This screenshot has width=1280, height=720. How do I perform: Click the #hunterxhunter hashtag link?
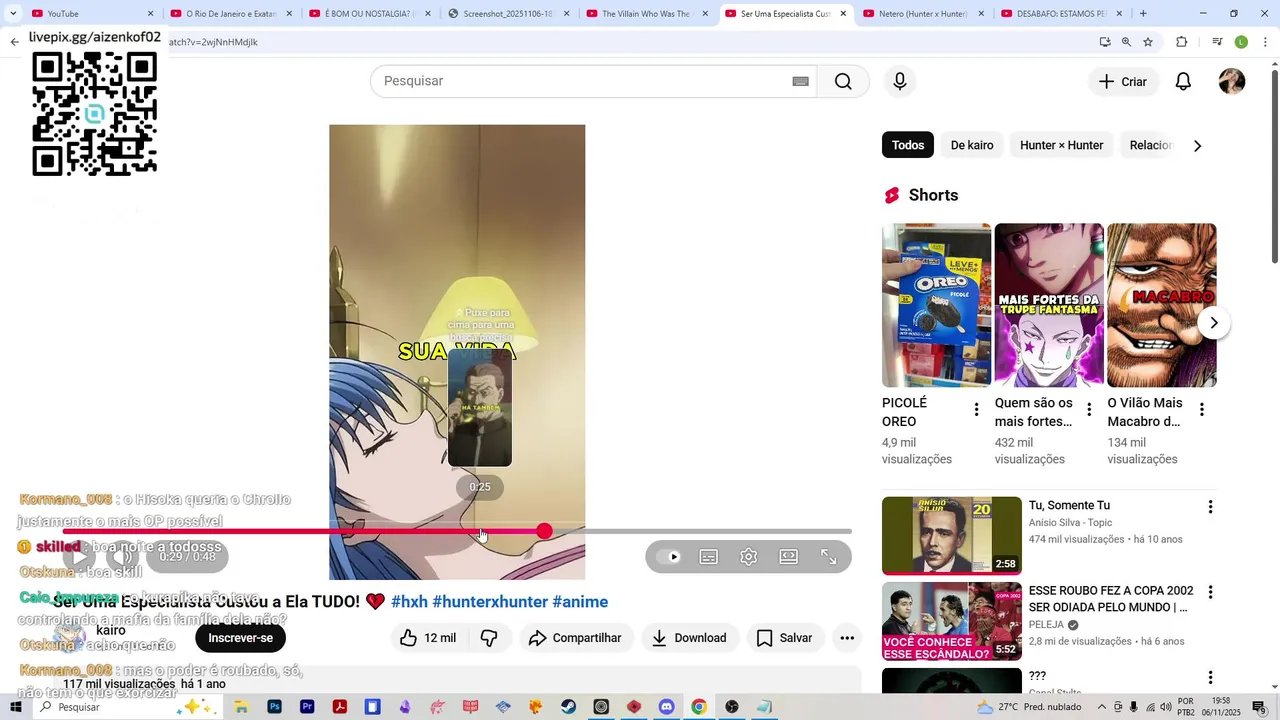click(490, 602)
